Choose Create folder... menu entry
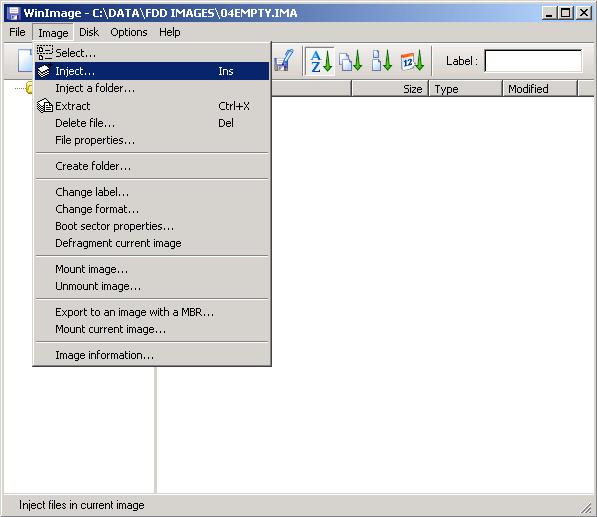 152,166
